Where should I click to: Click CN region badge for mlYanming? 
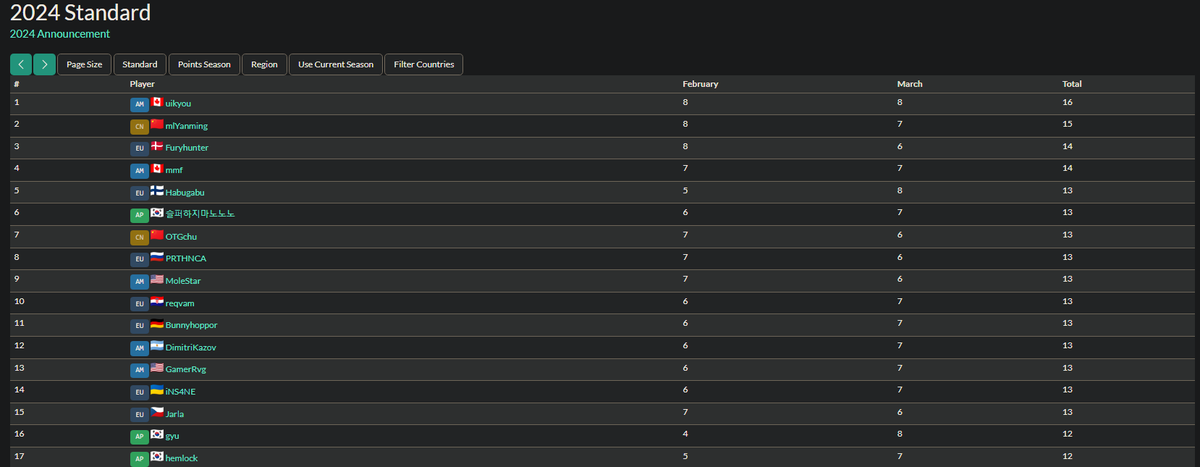tap(139, 126)
